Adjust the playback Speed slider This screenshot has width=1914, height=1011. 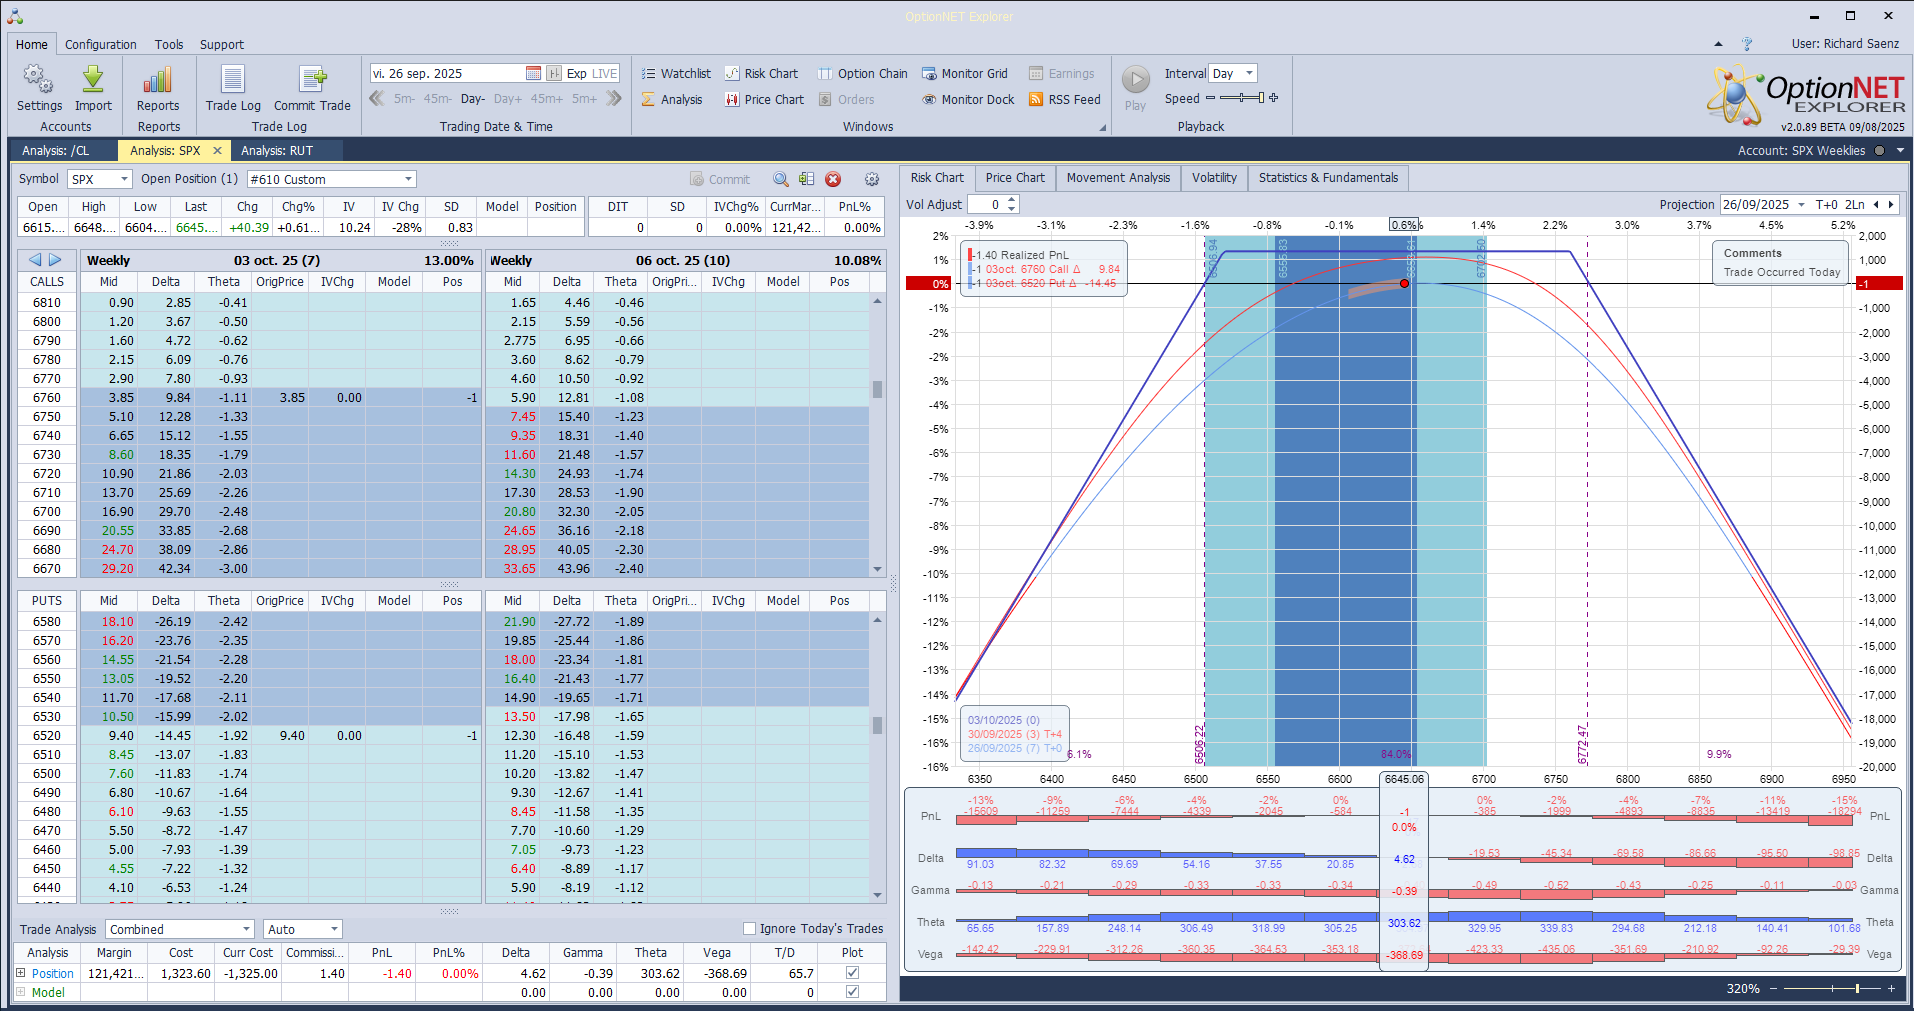coord(1242,98)
